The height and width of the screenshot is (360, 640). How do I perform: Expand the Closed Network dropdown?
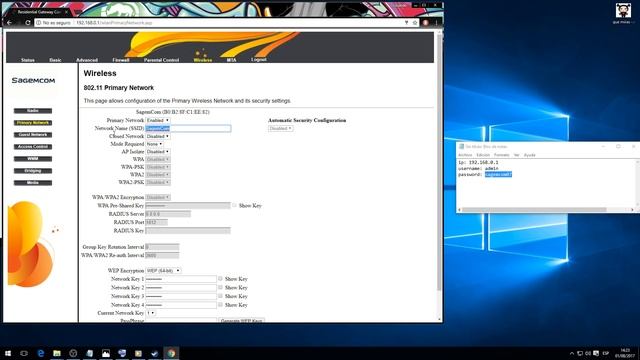click(158, 136)
